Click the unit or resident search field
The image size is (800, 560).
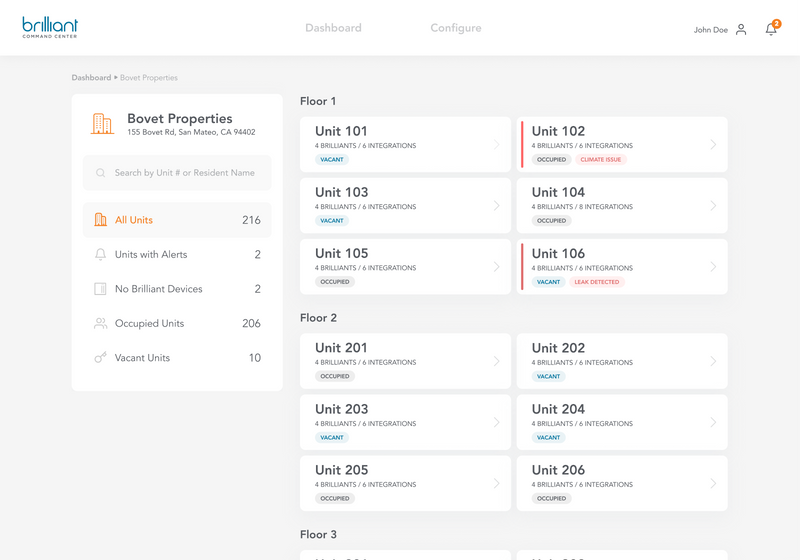[185, 173]
